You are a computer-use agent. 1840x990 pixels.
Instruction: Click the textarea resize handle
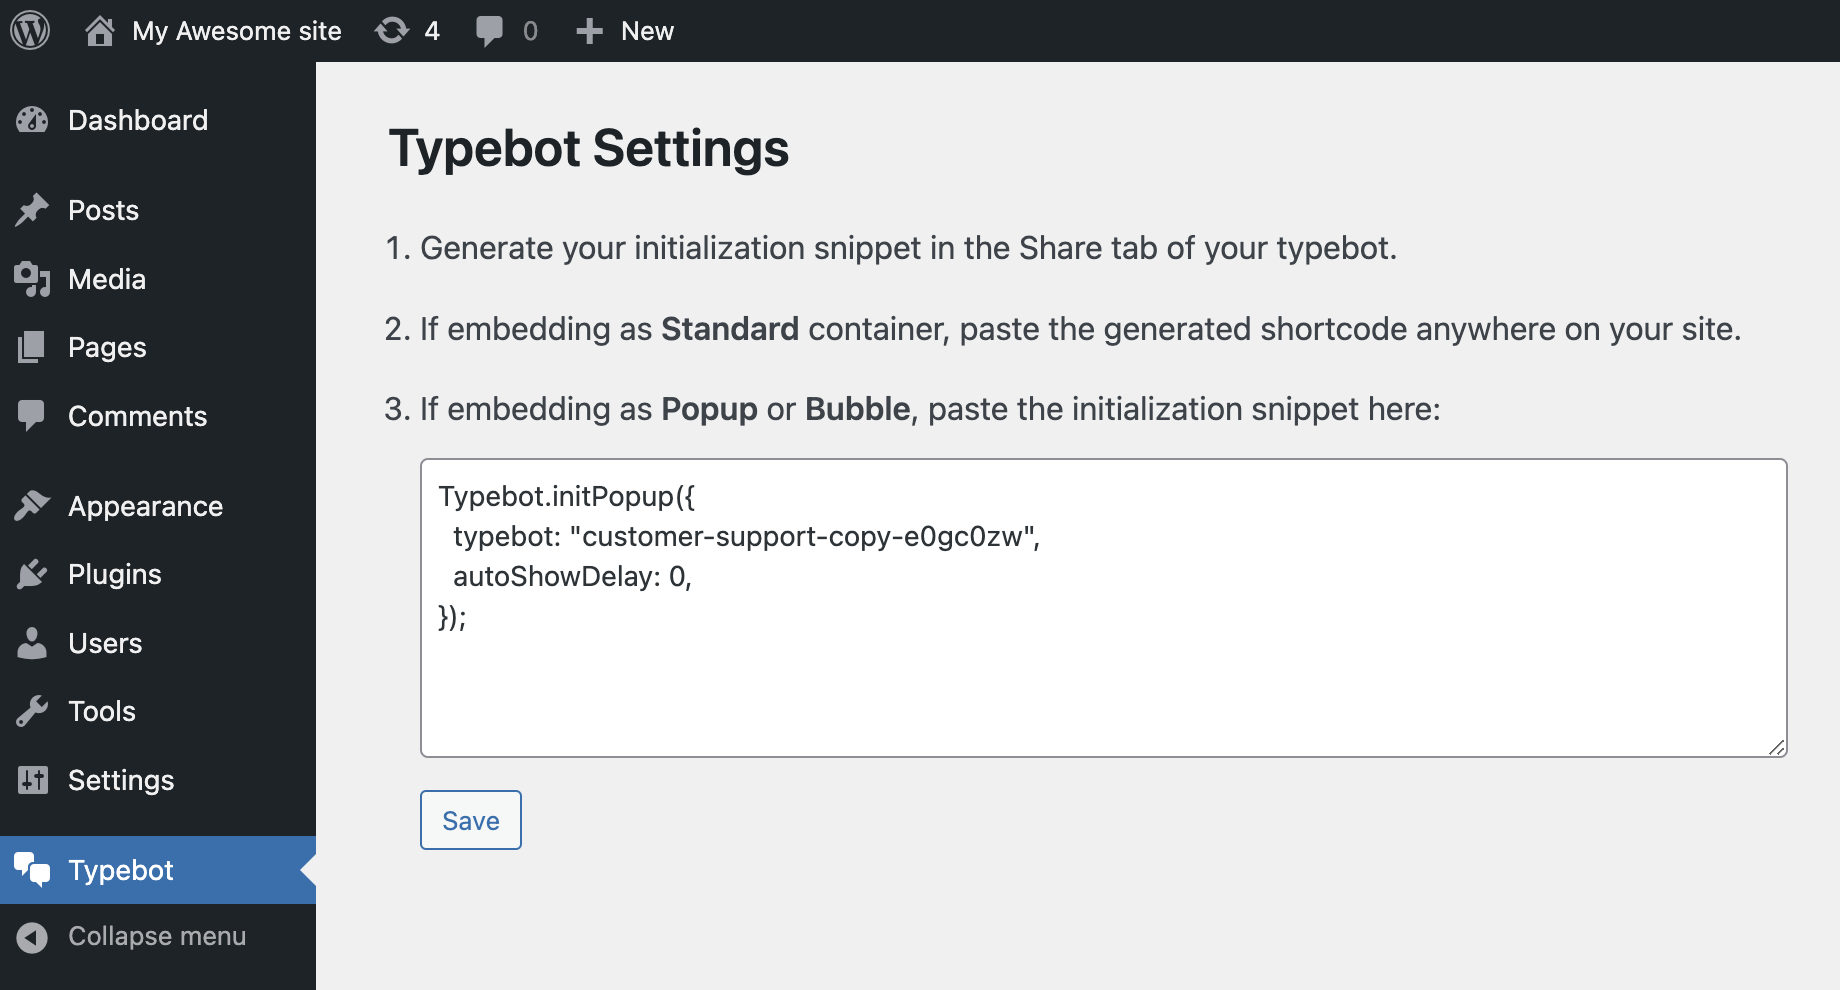coord(1778,747)
